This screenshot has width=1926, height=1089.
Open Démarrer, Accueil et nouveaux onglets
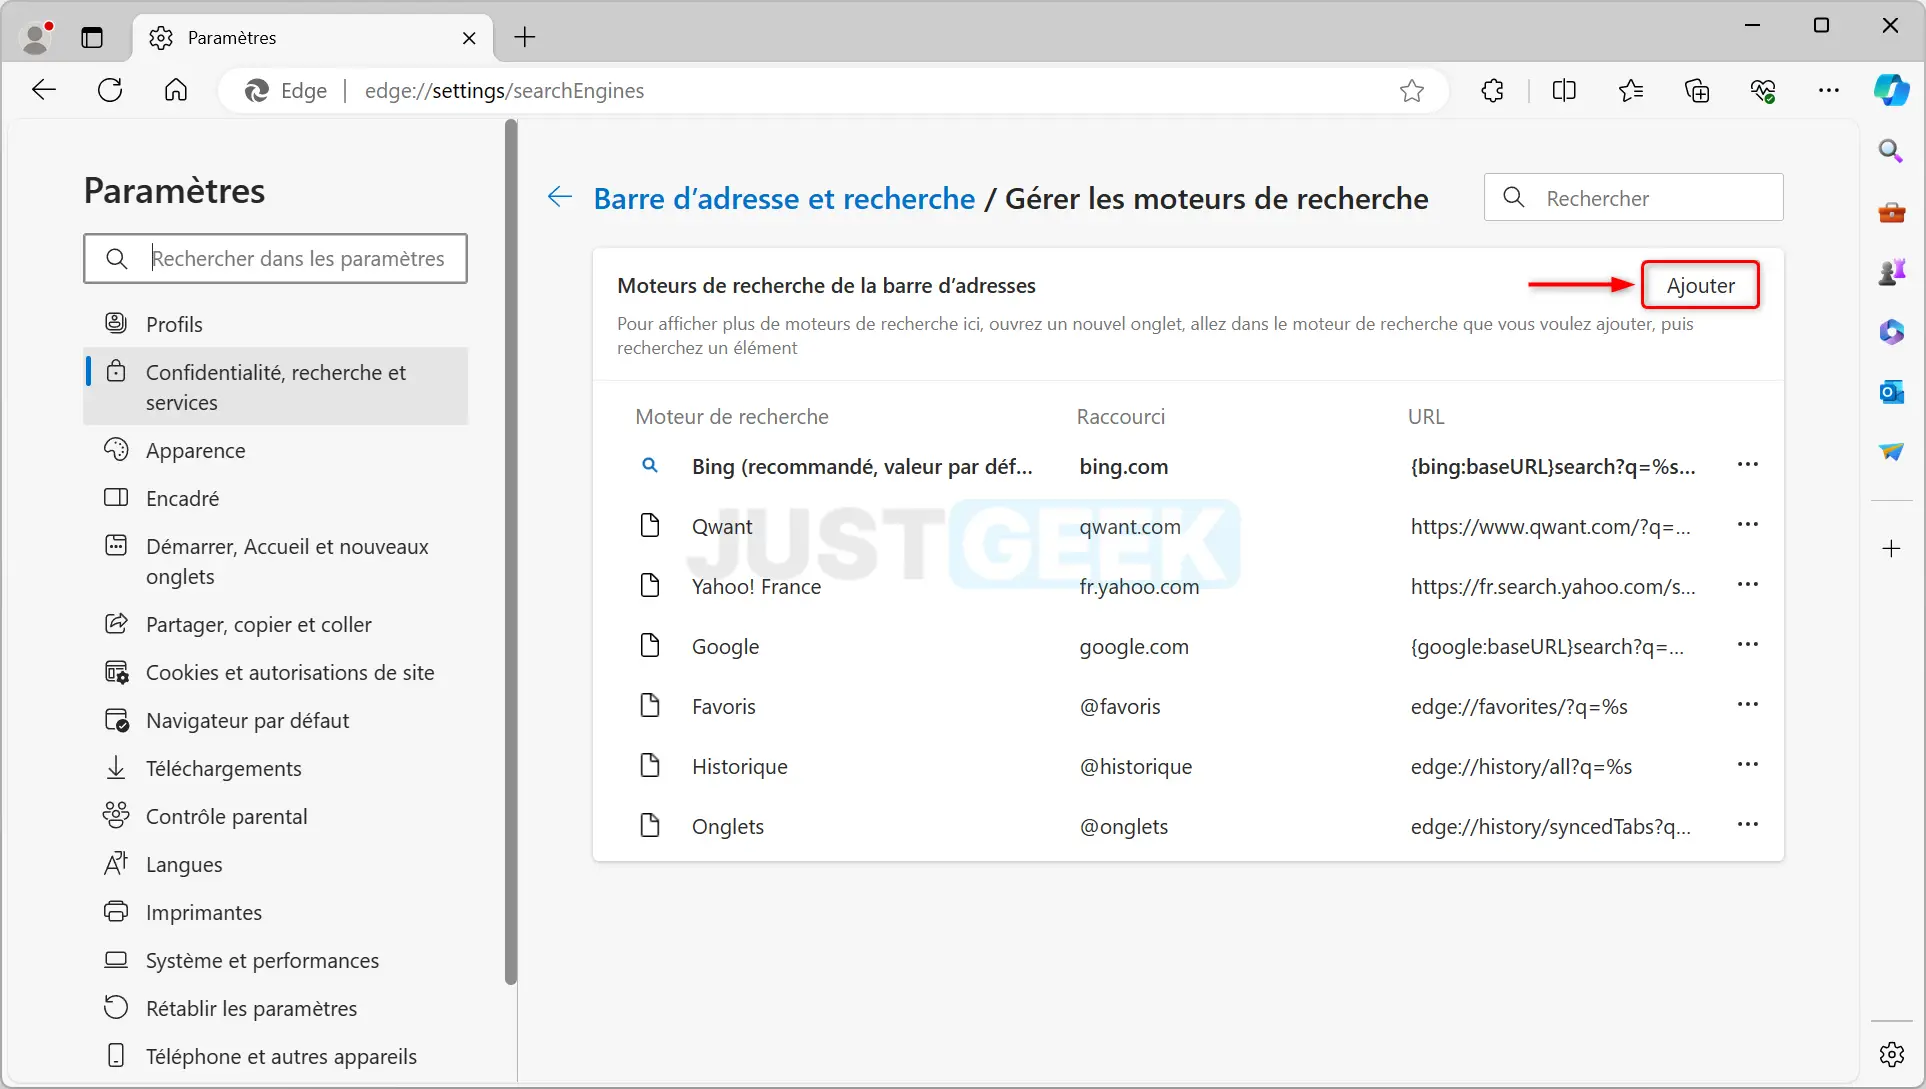click(x=275, y=562)
